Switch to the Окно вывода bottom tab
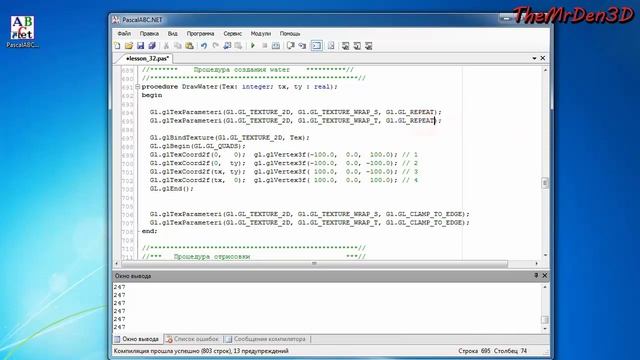The height and width of the screenshot is (360, 640). pyautogui.click(x=137, y=339)
